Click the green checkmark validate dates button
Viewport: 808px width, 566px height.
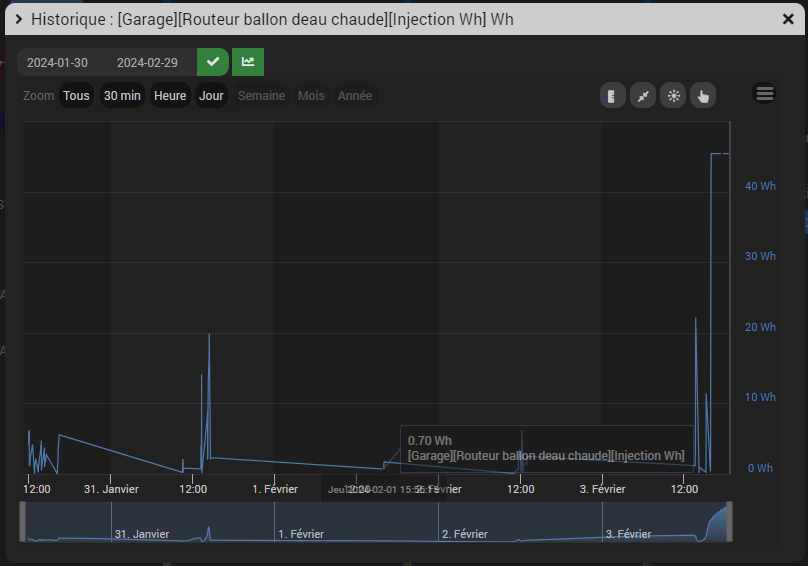(213, 62)
